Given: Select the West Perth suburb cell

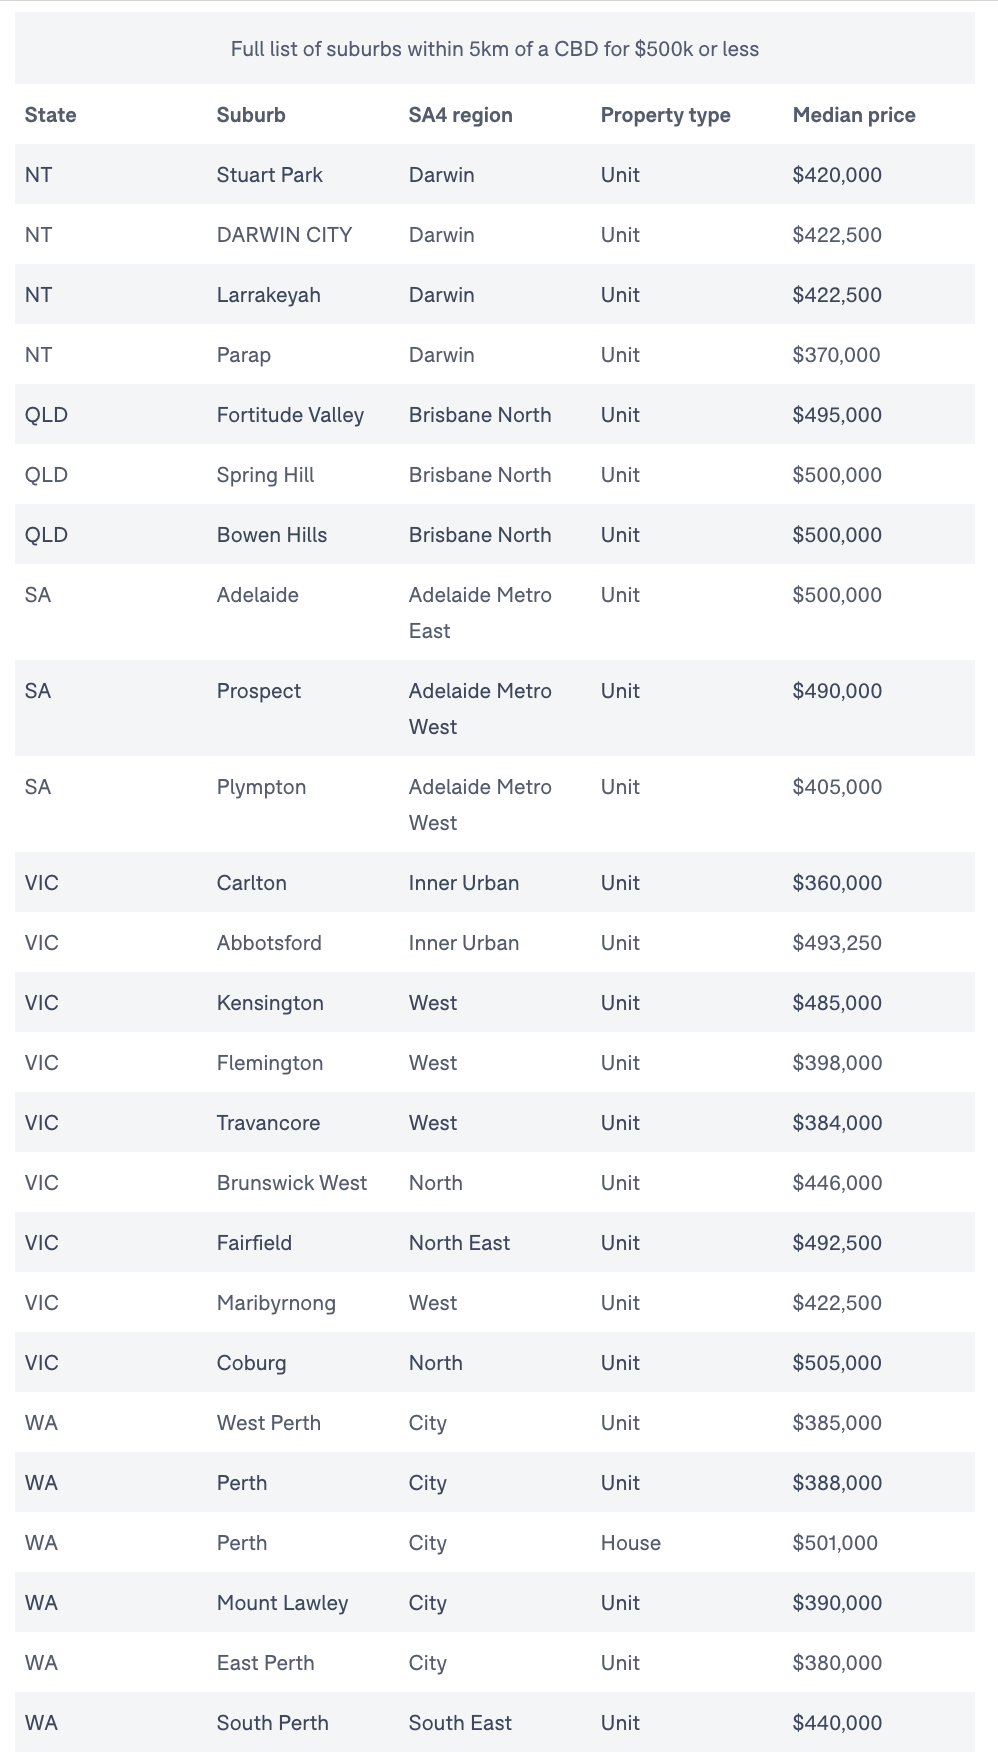Looking at the screenshot, I should click(x=269, y=1423).
